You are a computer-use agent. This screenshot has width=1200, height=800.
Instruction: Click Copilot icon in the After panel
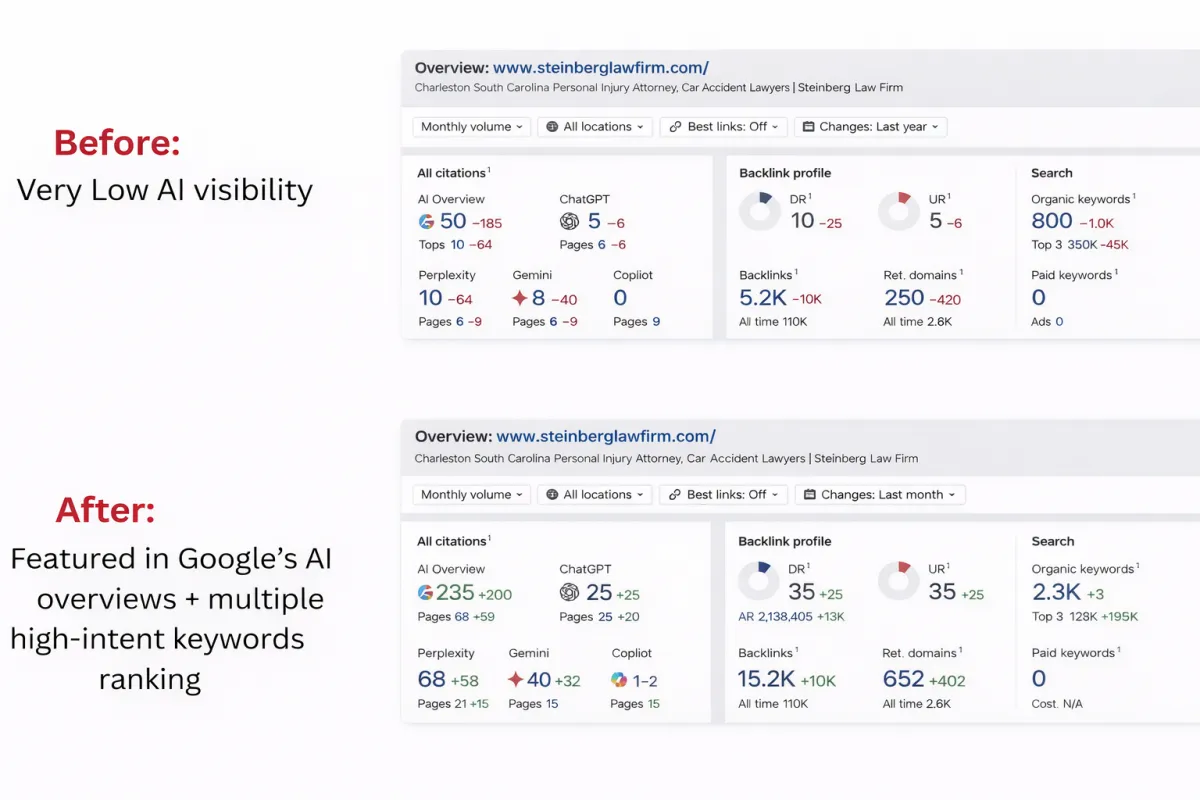(x=620, y=680)
